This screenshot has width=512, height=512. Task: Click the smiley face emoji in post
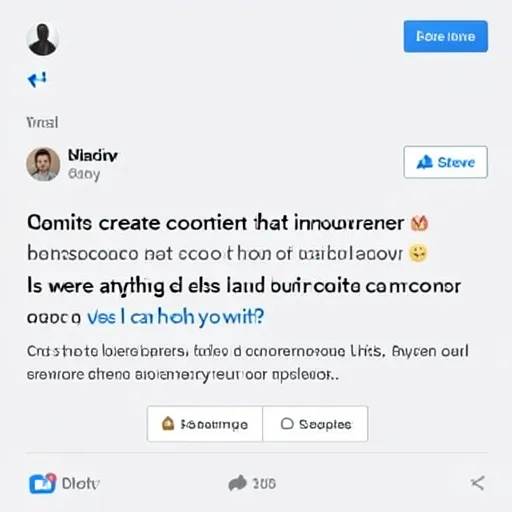coord(418,253)
